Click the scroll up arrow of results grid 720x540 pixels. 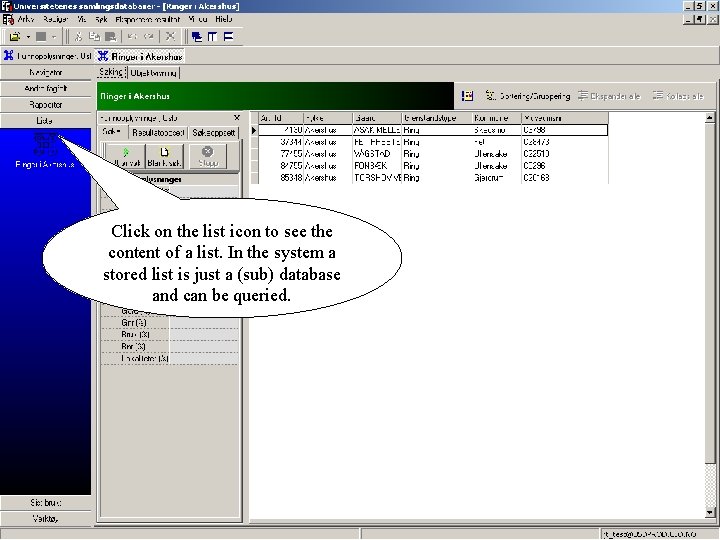[x=709, y=118]
